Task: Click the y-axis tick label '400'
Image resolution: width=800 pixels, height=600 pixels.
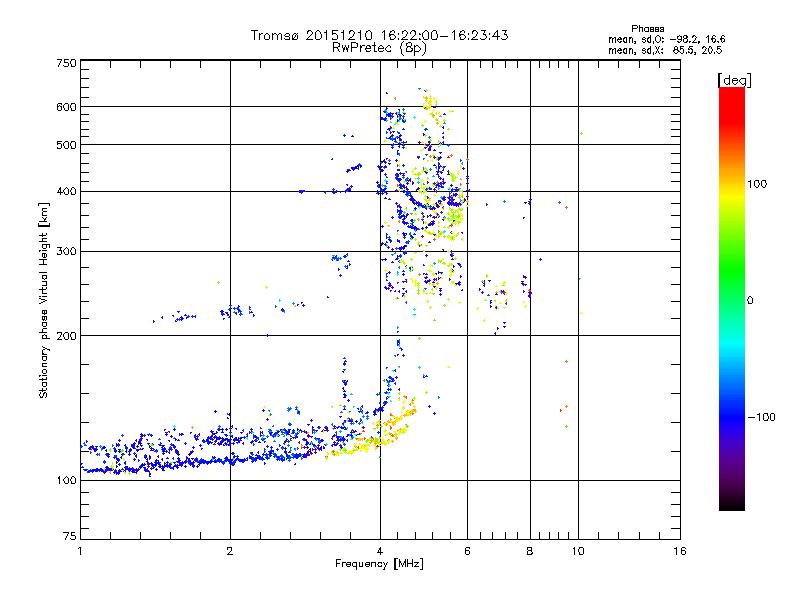Action: point(66,192)
